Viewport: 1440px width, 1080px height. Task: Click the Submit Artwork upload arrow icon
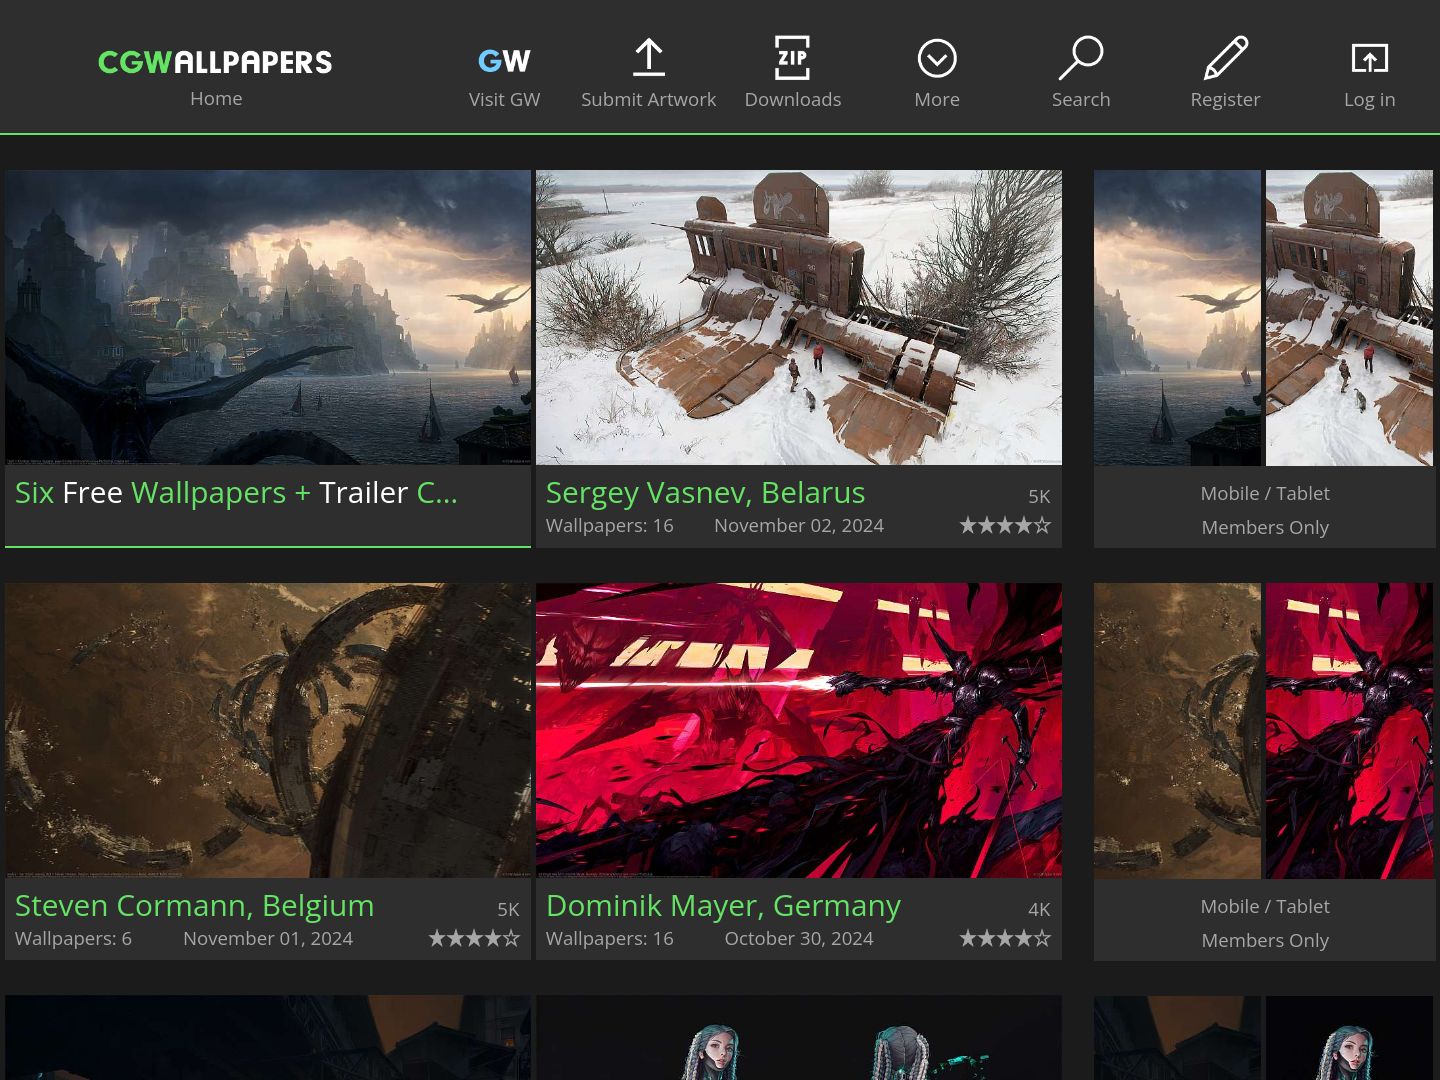tap(649, 58)
